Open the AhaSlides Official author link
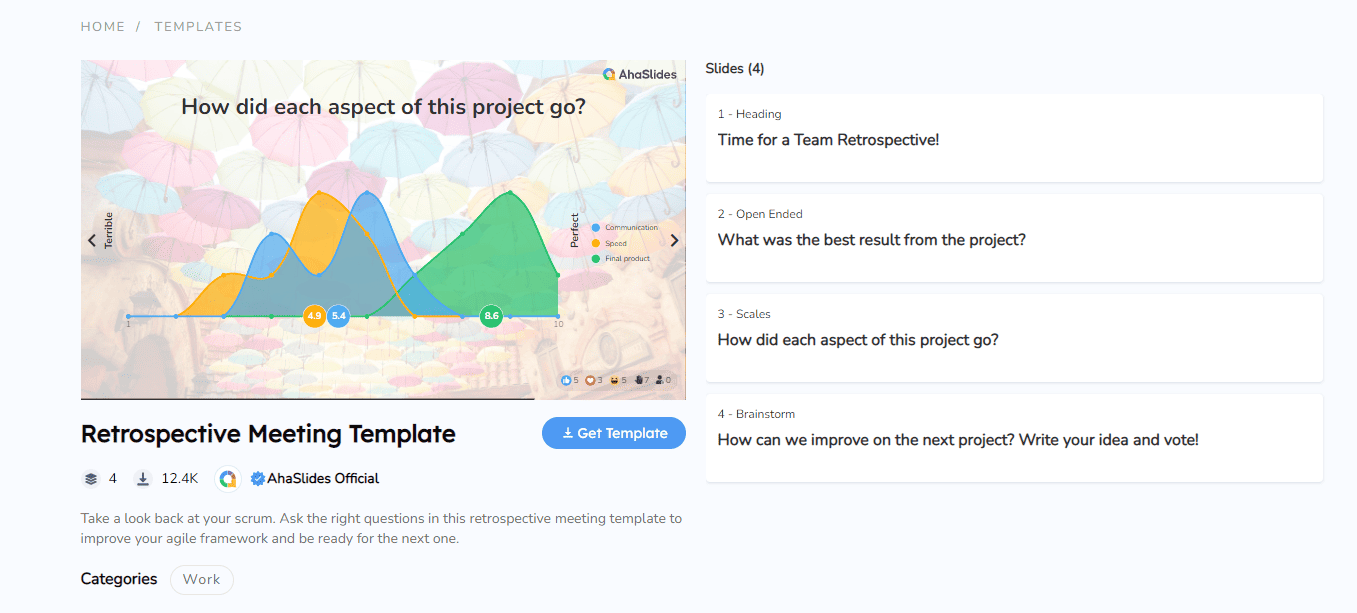 (323, 479)
